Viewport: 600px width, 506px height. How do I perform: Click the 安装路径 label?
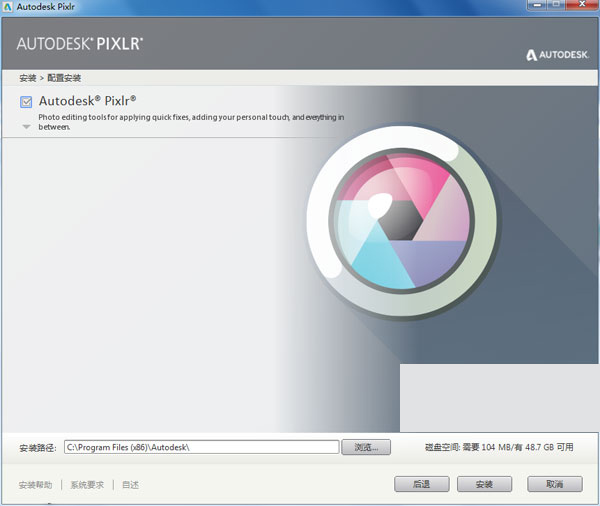click(x=38, y=448)
